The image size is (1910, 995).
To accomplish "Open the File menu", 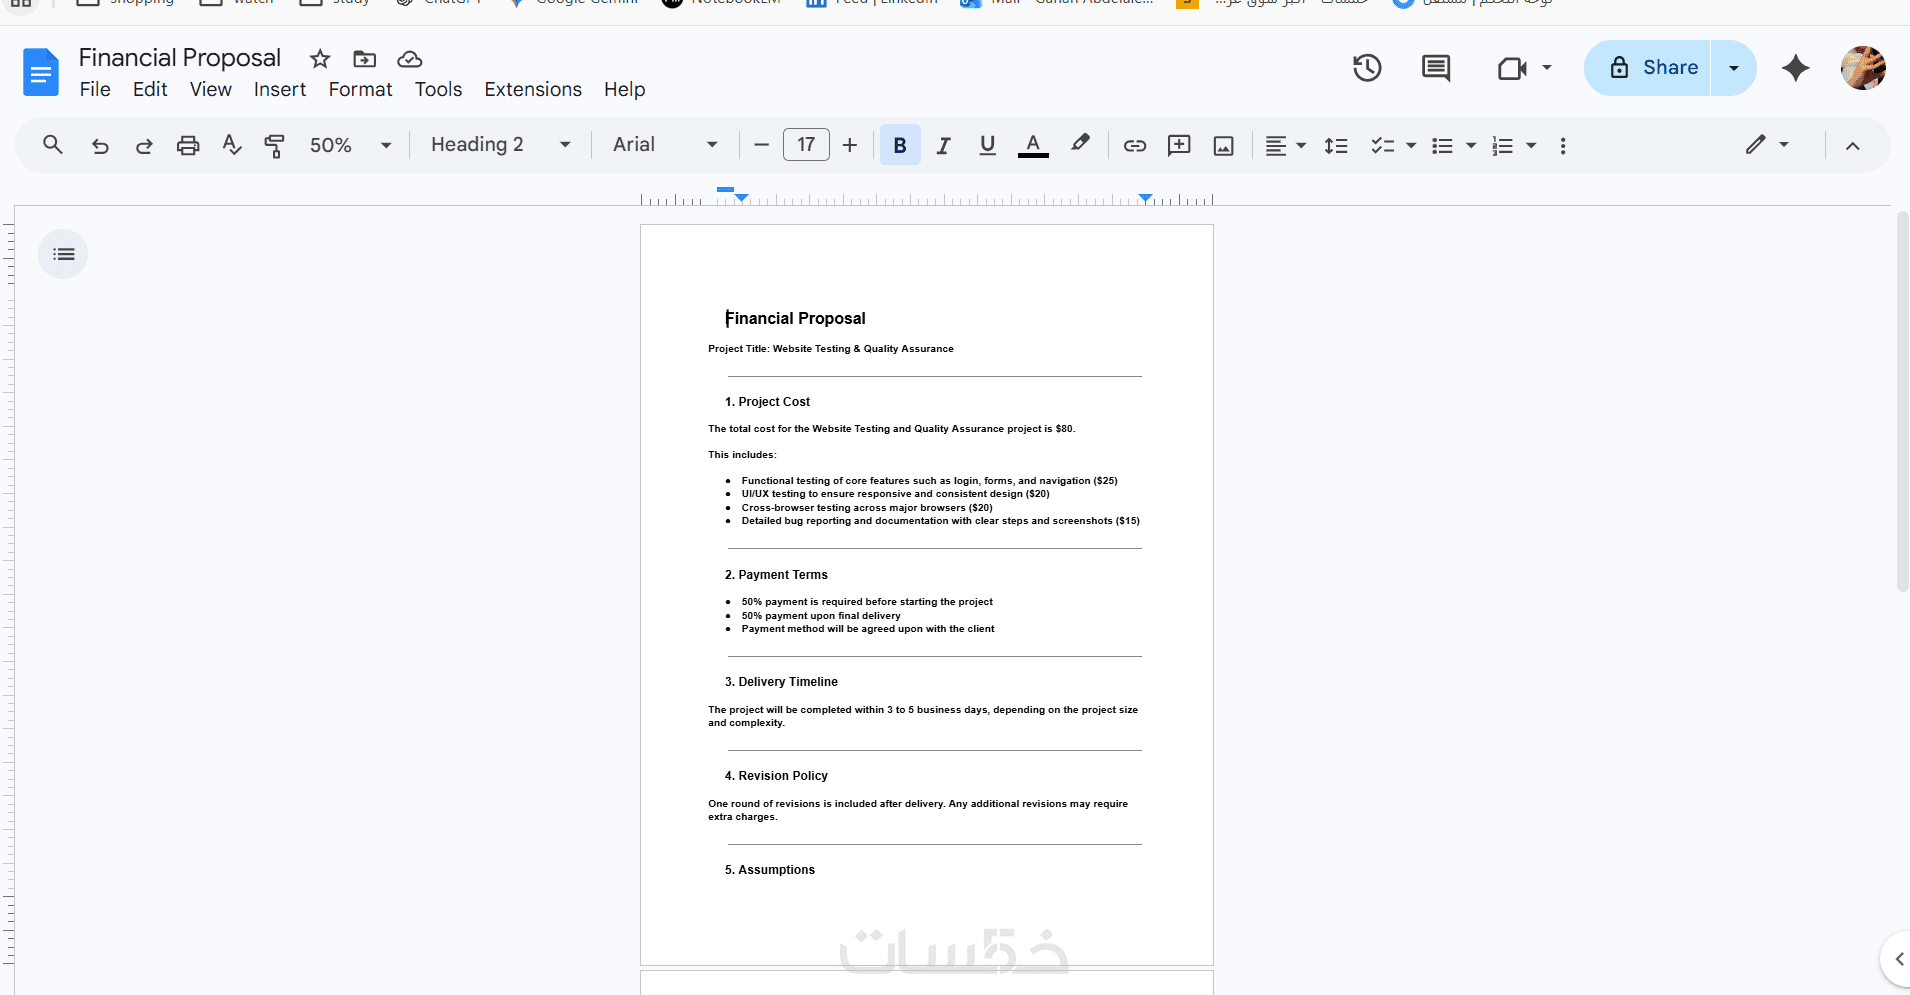I will (95, 89).
